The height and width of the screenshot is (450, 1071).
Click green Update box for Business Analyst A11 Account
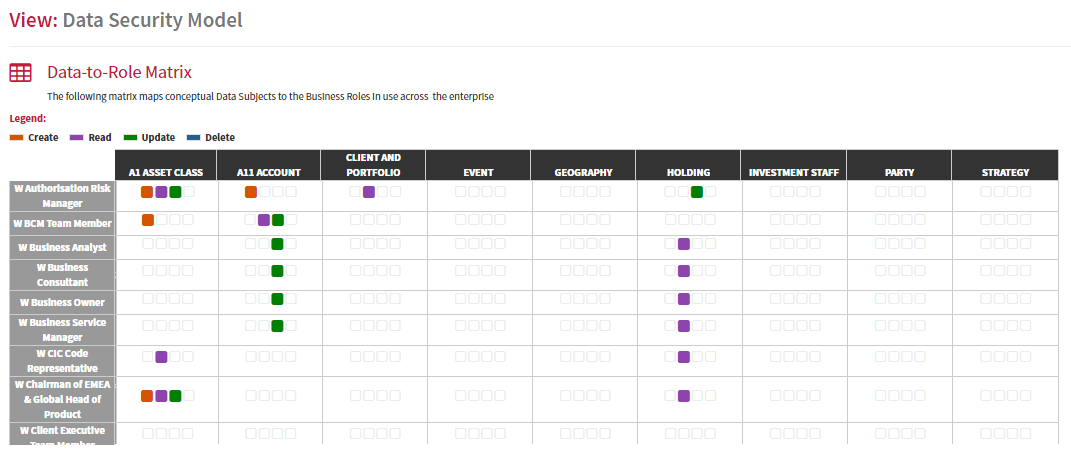click(x=277, y=244)
